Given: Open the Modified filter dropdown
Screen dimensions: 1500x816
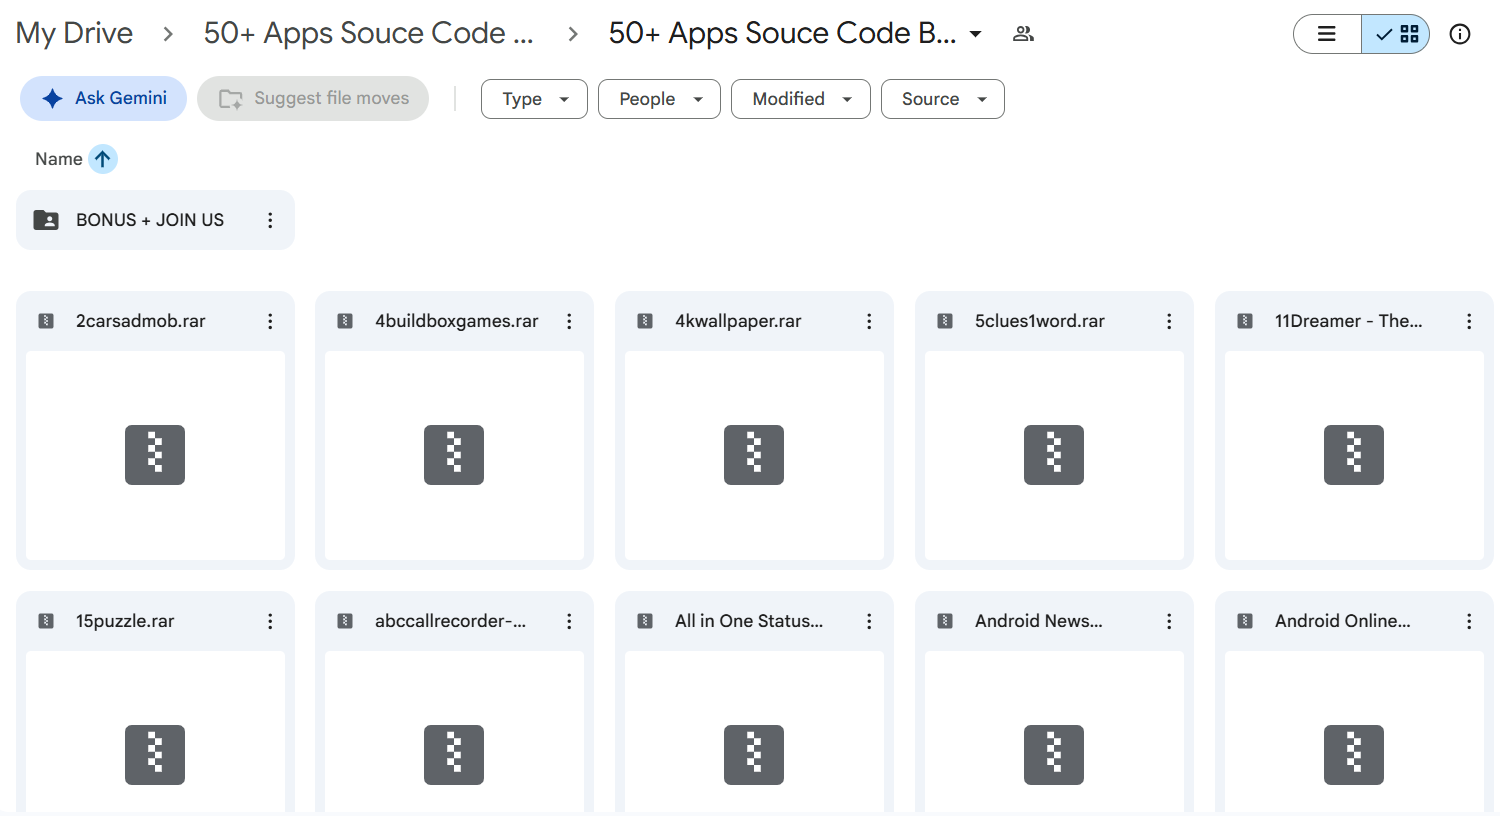Looking at the screenshot, I should [801, 99].
